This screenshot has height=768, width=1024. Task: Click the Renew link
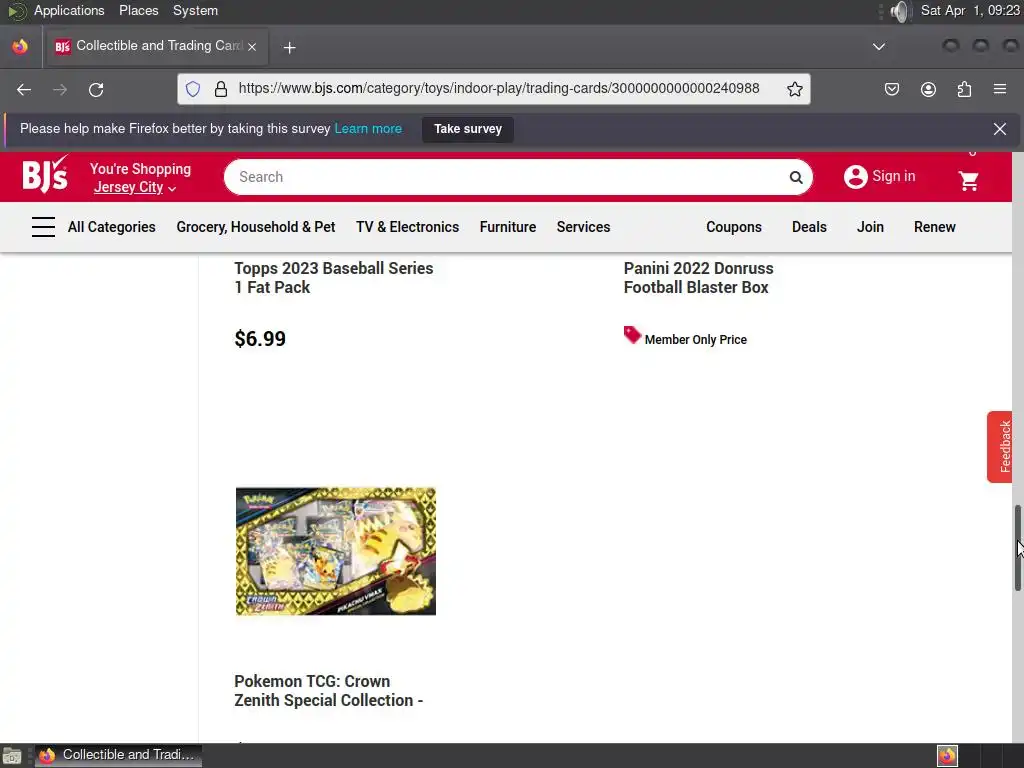[935, 227]
